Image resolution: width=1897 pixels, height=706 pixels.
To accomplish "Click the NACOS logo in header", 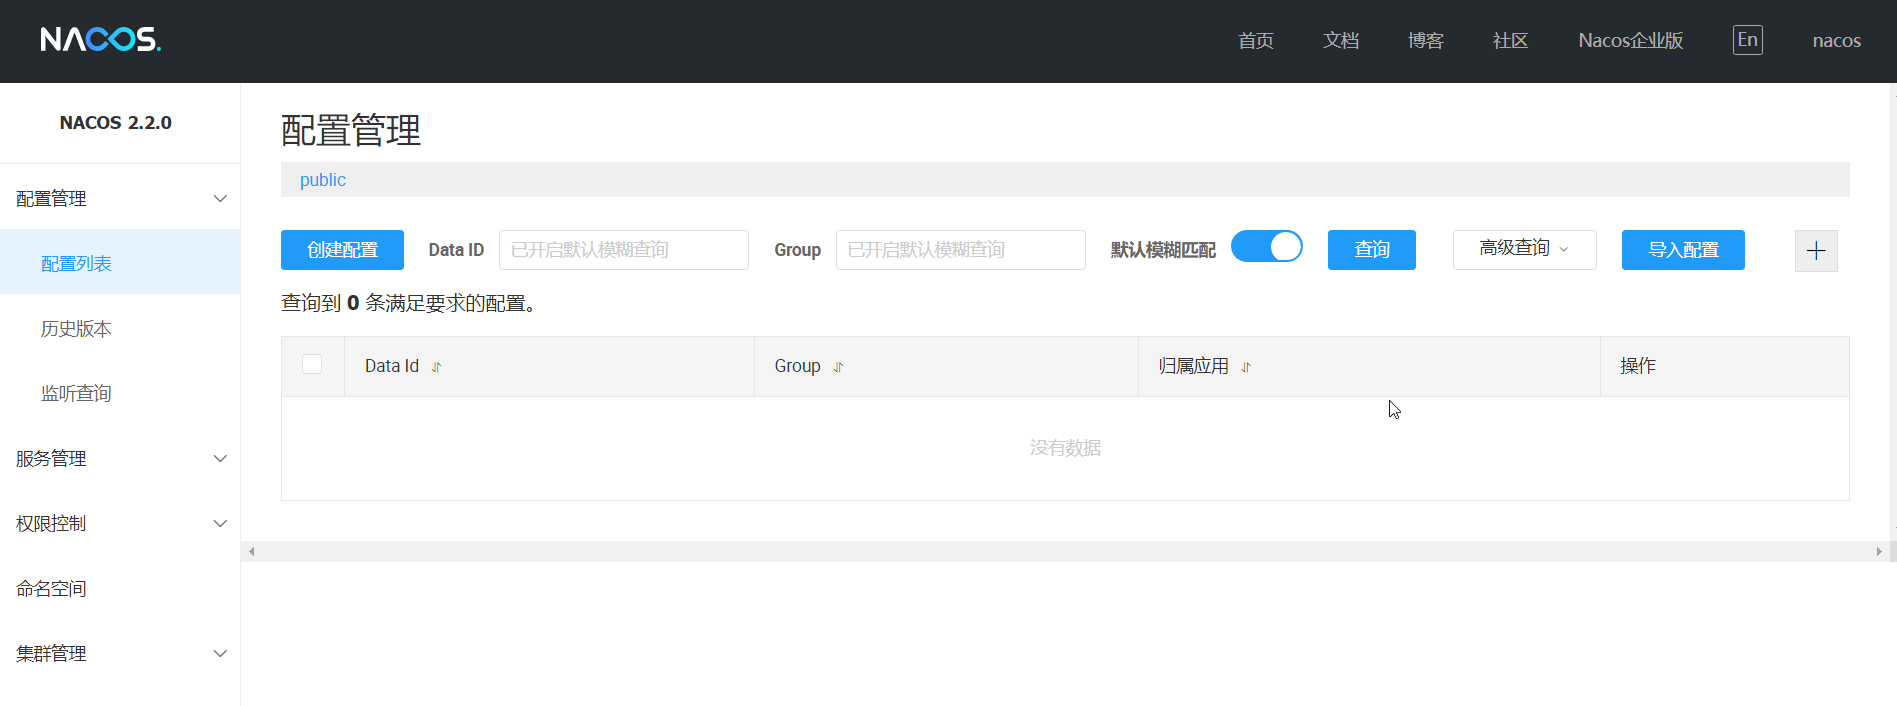I will [x=100, y=40].
